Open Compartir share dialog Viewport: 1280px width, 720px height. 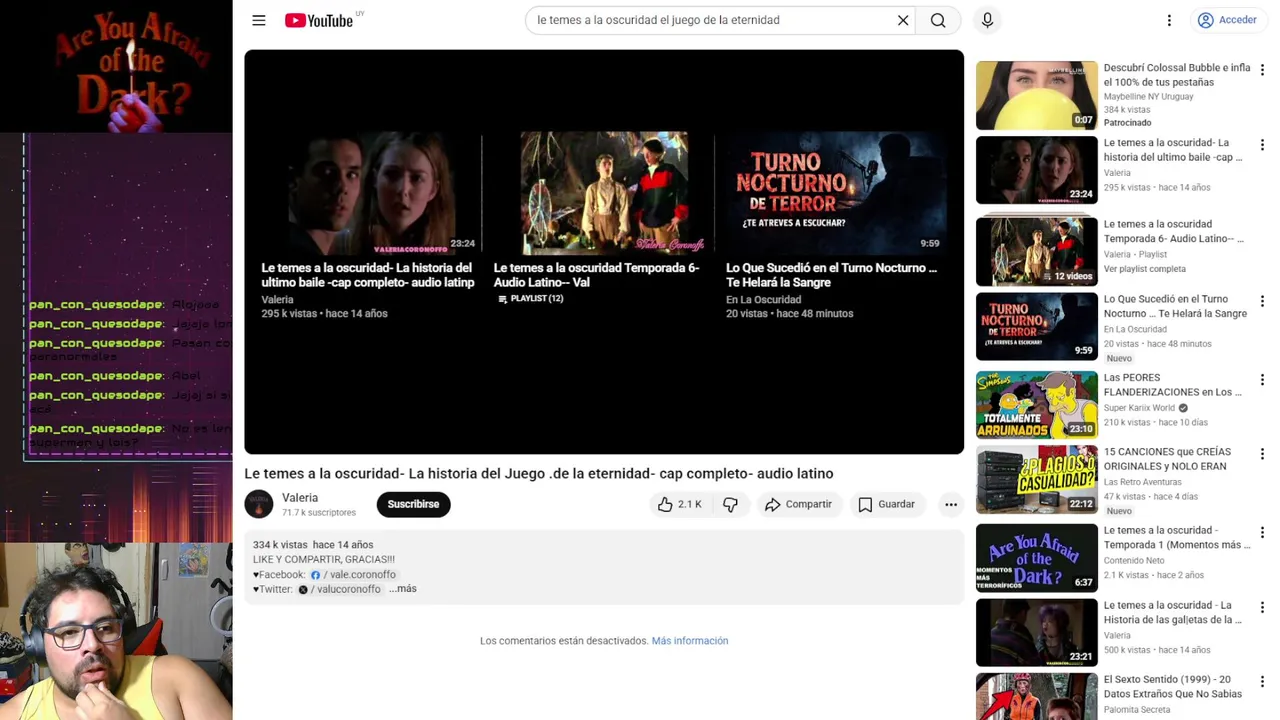click(798, 504)
